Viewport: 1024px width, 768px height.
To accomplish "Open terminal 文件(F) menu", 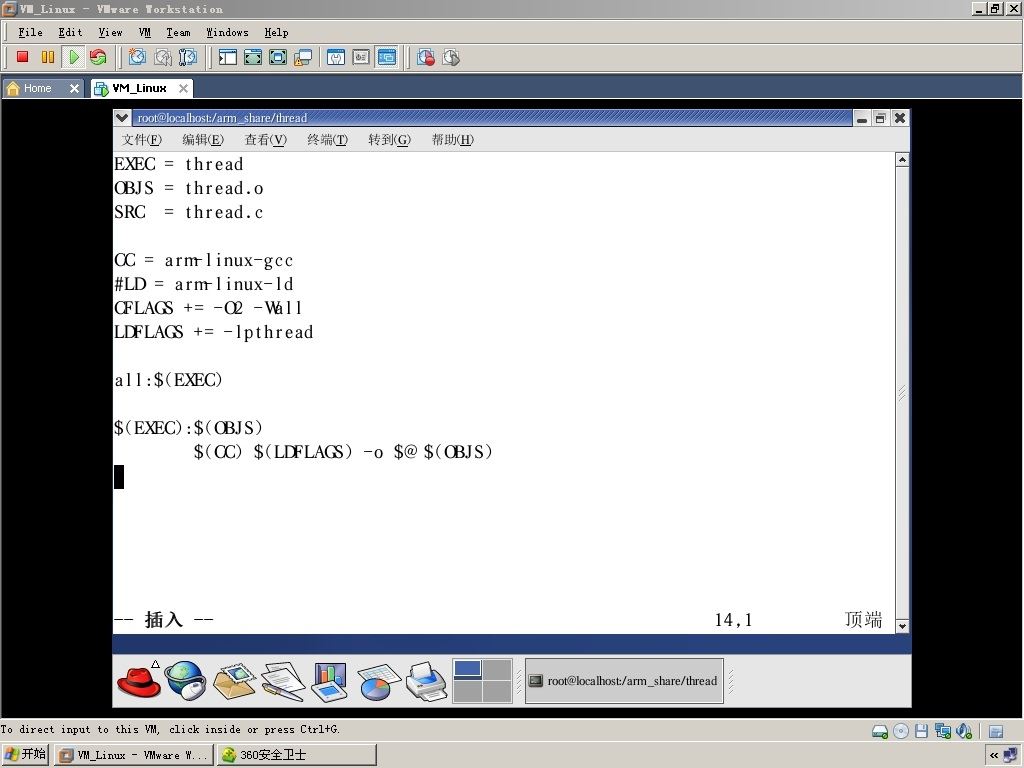I will [142, 140].
